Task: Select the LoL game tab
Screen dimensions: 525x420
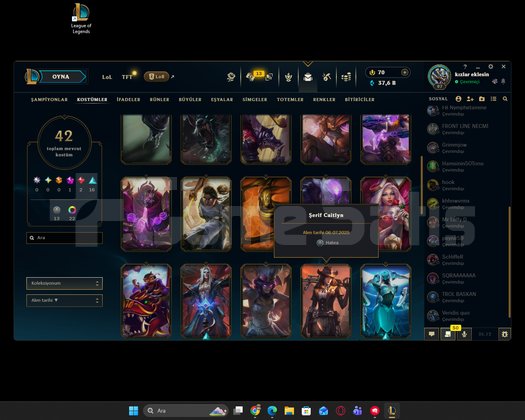Action: tap(107, 77)
